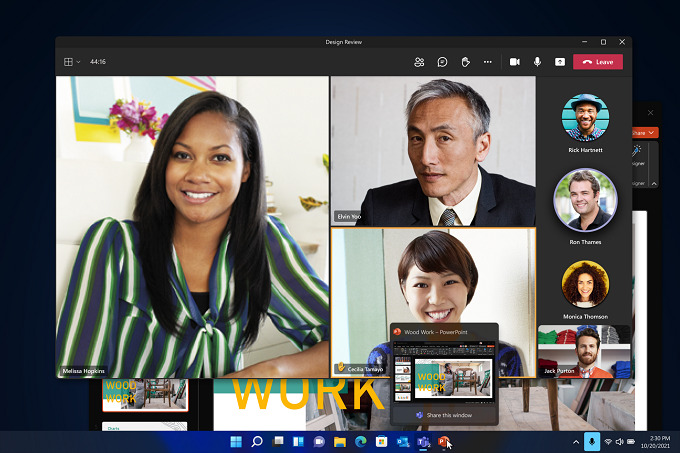
Task: Show hidden system tray icons
Action: 575,441
